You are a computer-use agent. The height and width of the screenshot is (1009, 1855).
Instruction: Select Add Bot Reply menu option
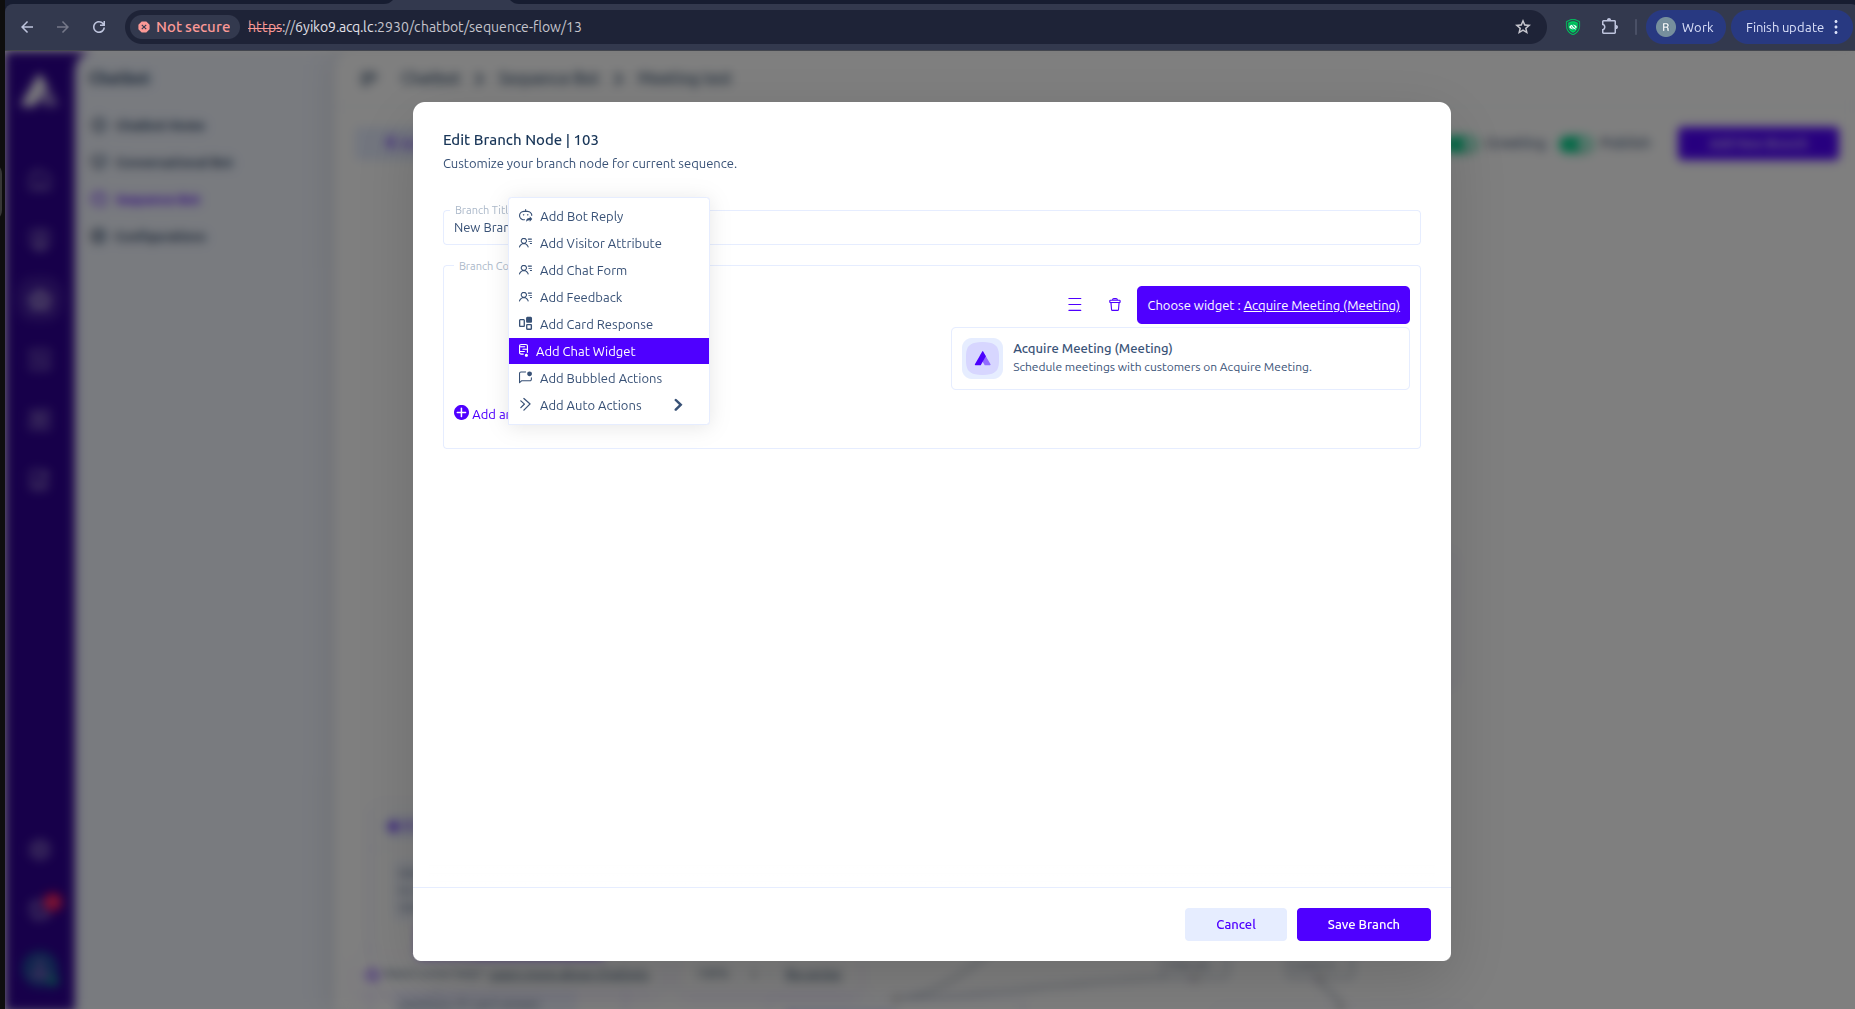[x=609, y=216]
